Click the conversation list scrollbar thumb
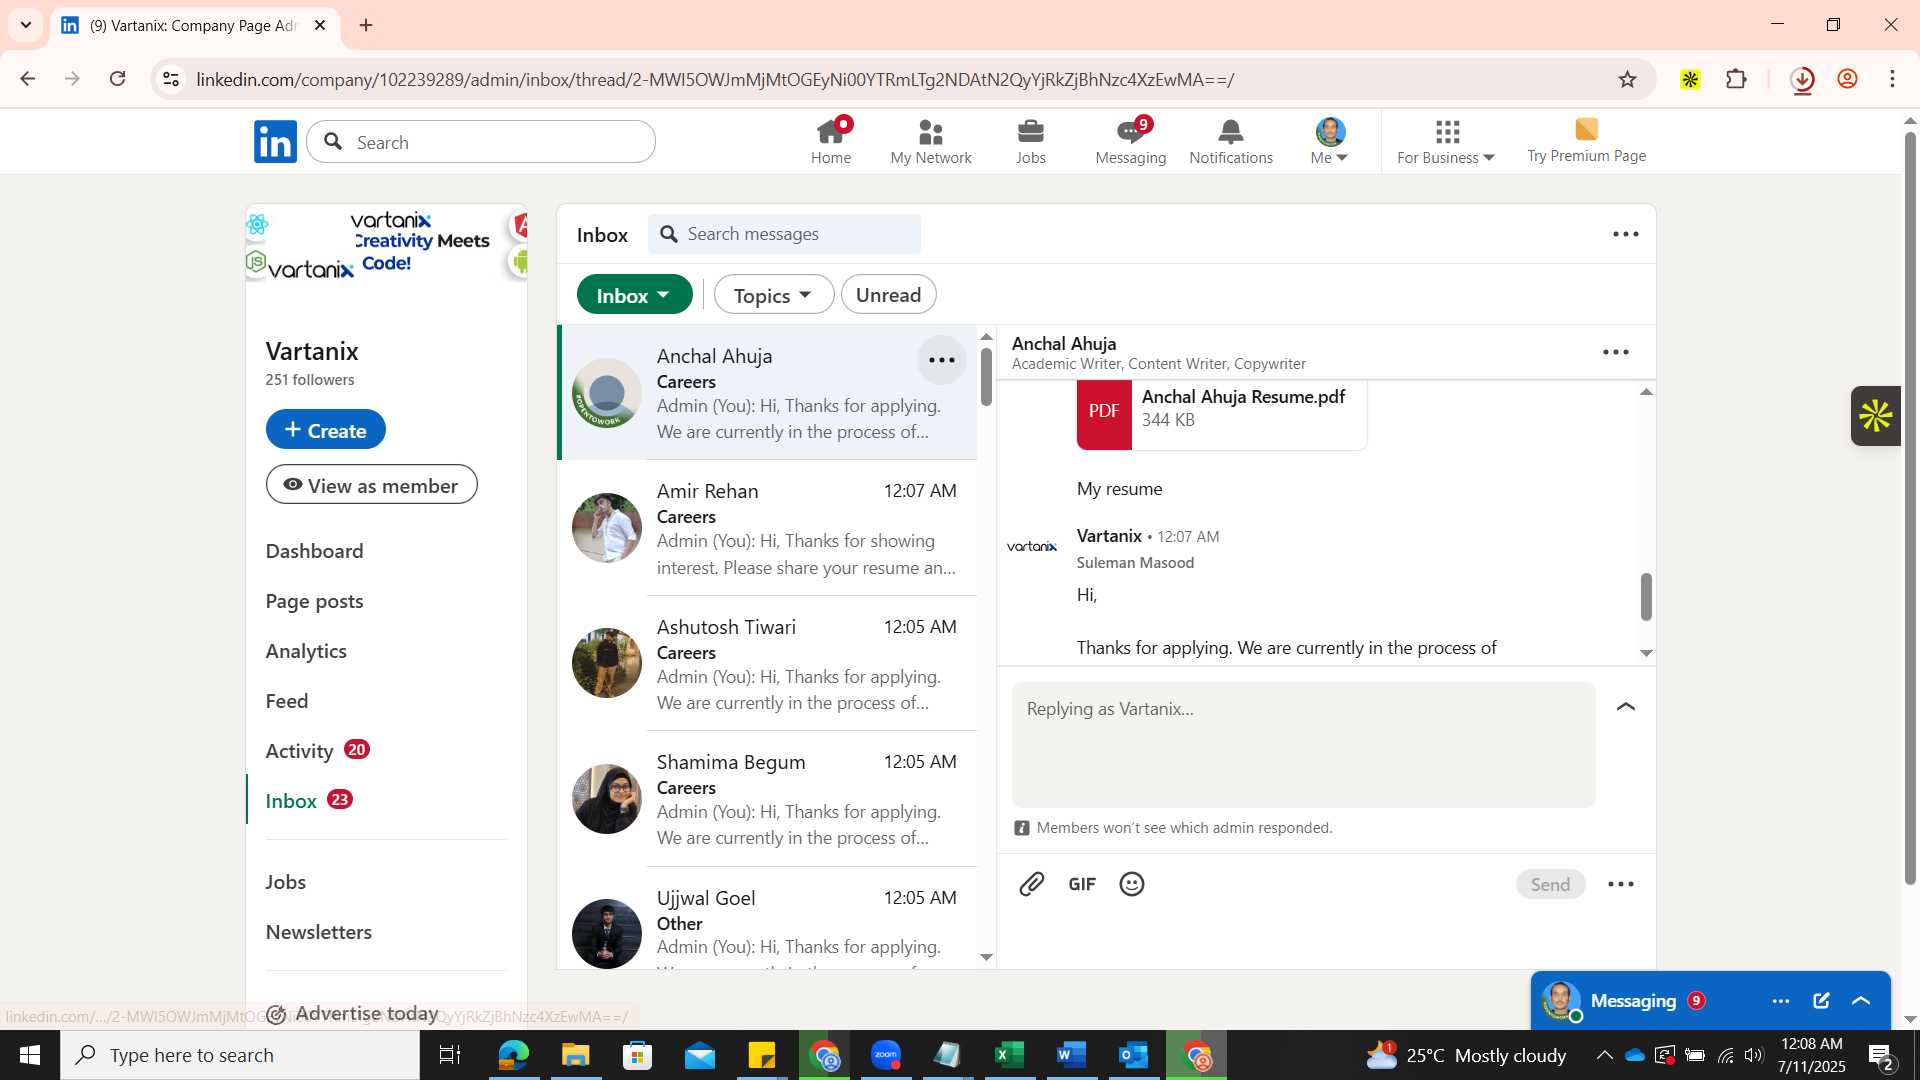Screen dimensions: 1920x1080 point(986,377)
